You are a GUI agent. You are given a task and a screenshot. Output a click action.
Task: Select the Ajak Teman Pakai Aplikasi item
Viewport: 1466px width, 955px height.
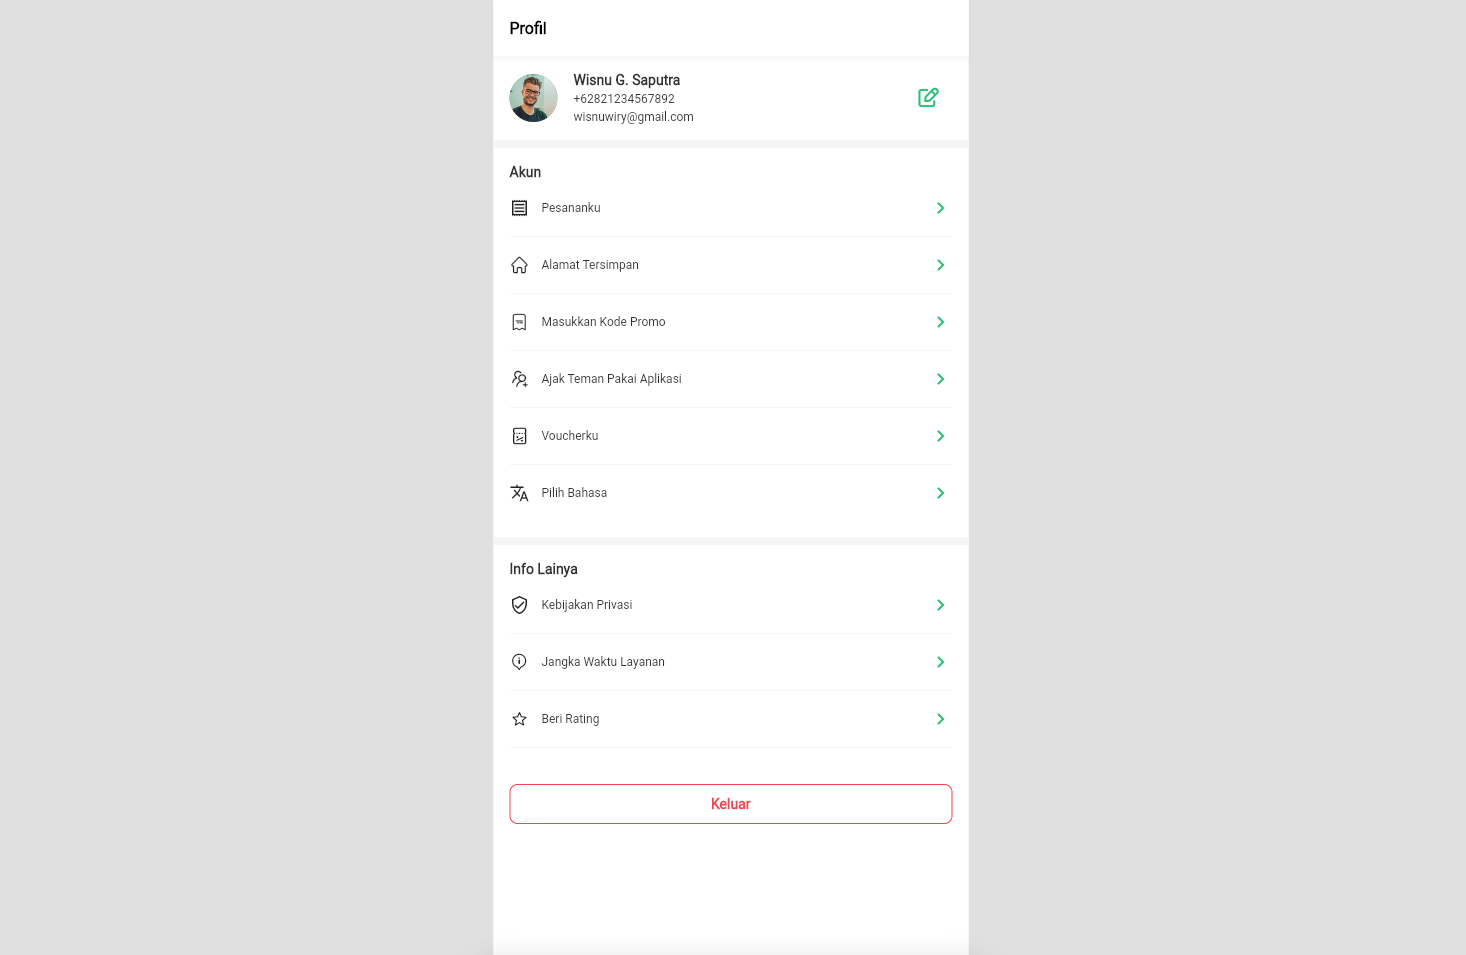point(730,379)
